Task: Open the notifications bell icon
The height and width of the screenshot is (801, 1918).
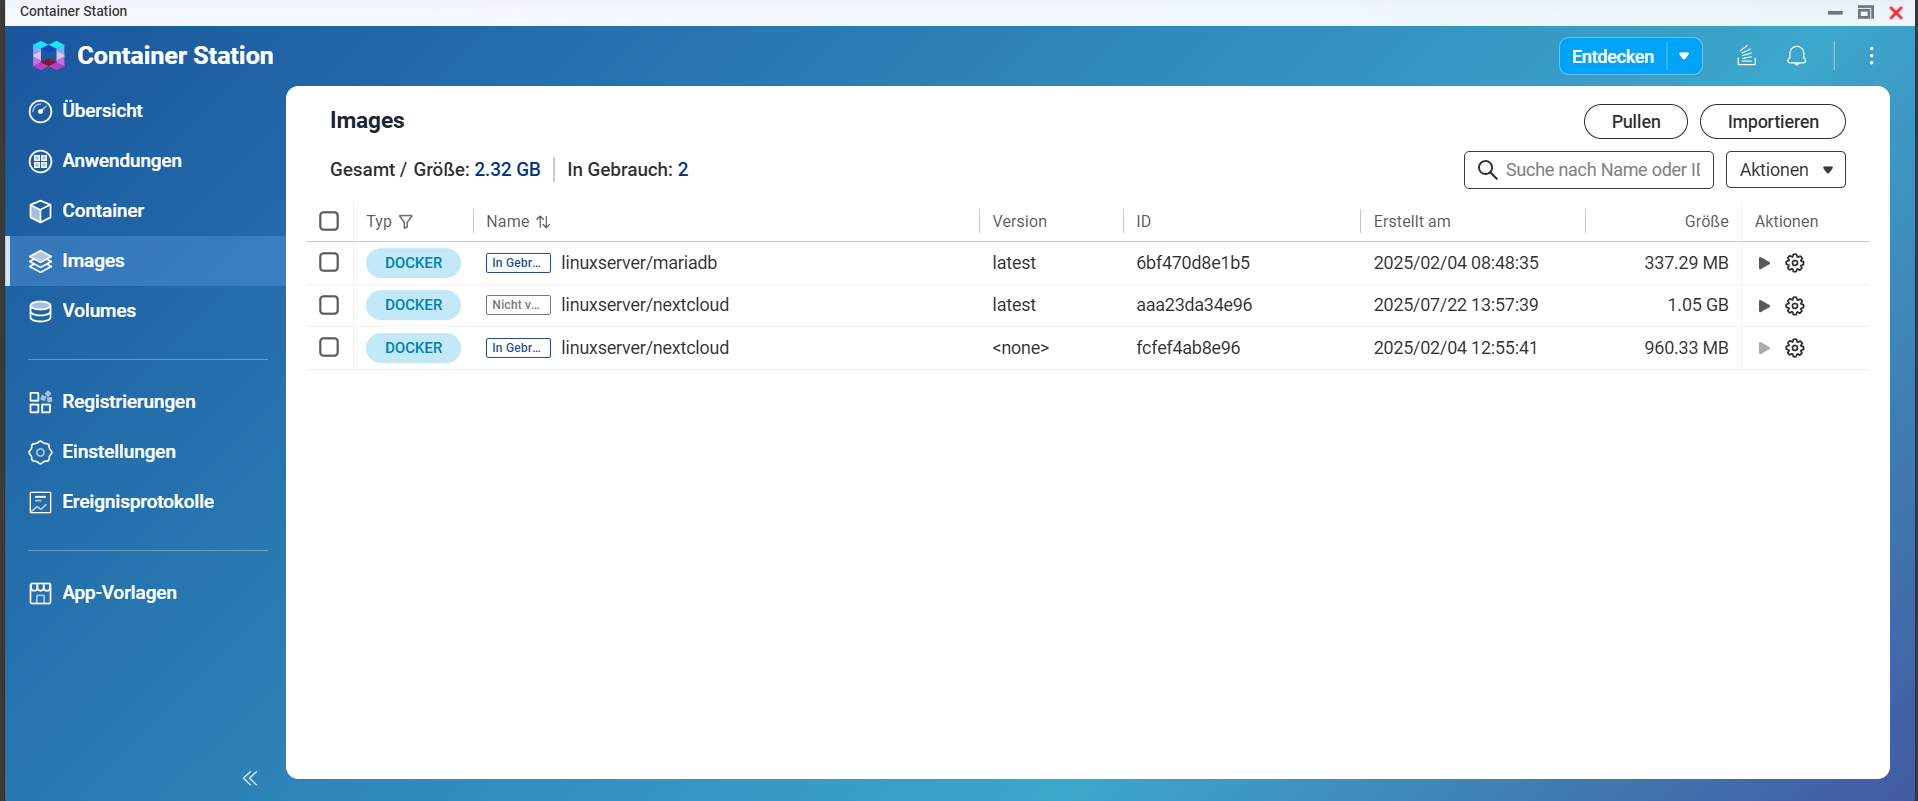Action: coord(1797,56)
